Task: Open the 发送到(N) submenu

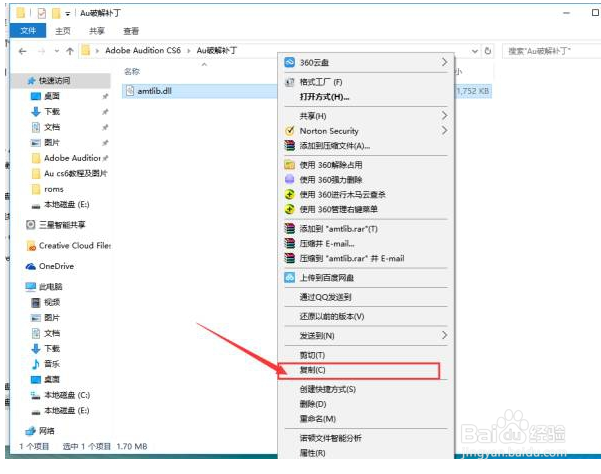Action: [366, 336]
